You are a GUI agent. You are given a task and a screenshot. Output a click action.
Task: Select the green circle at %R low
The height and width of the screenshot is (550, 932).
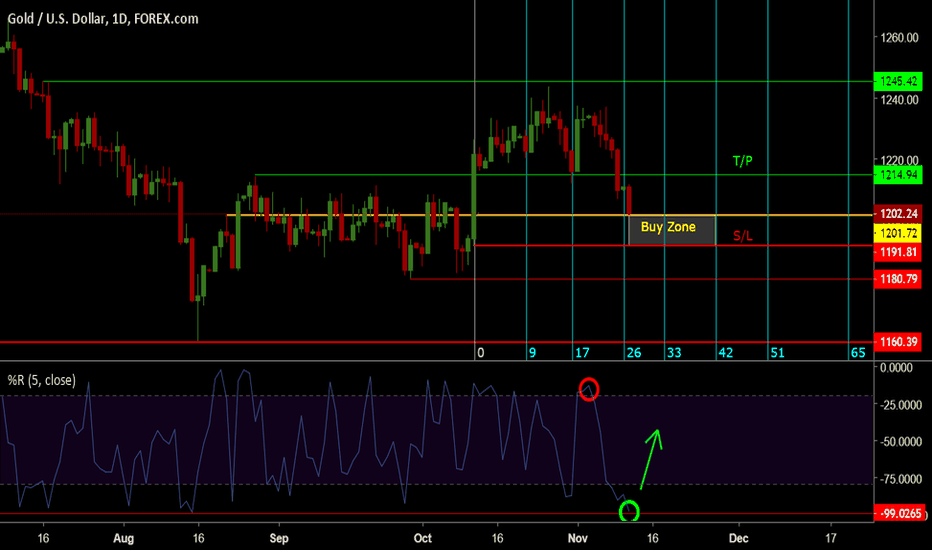[x=629, y=511]
